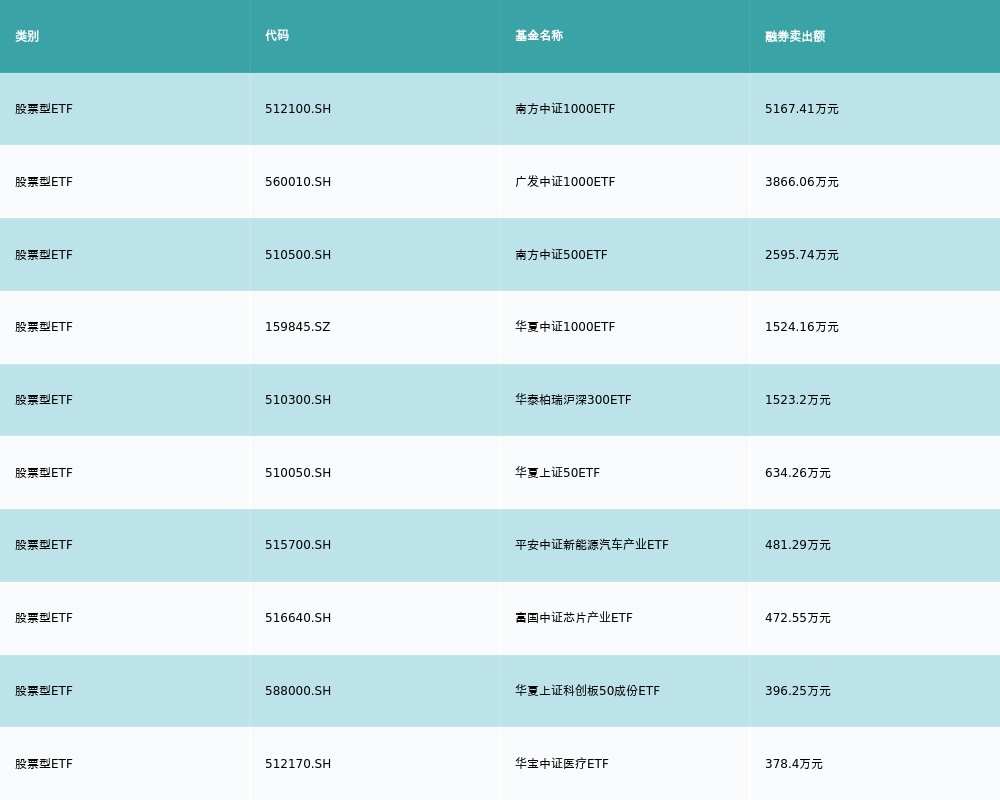The width and height of the screenshot is (1000, 800).
Task: Click fund code 560010.SH
Action: (298, 182)
